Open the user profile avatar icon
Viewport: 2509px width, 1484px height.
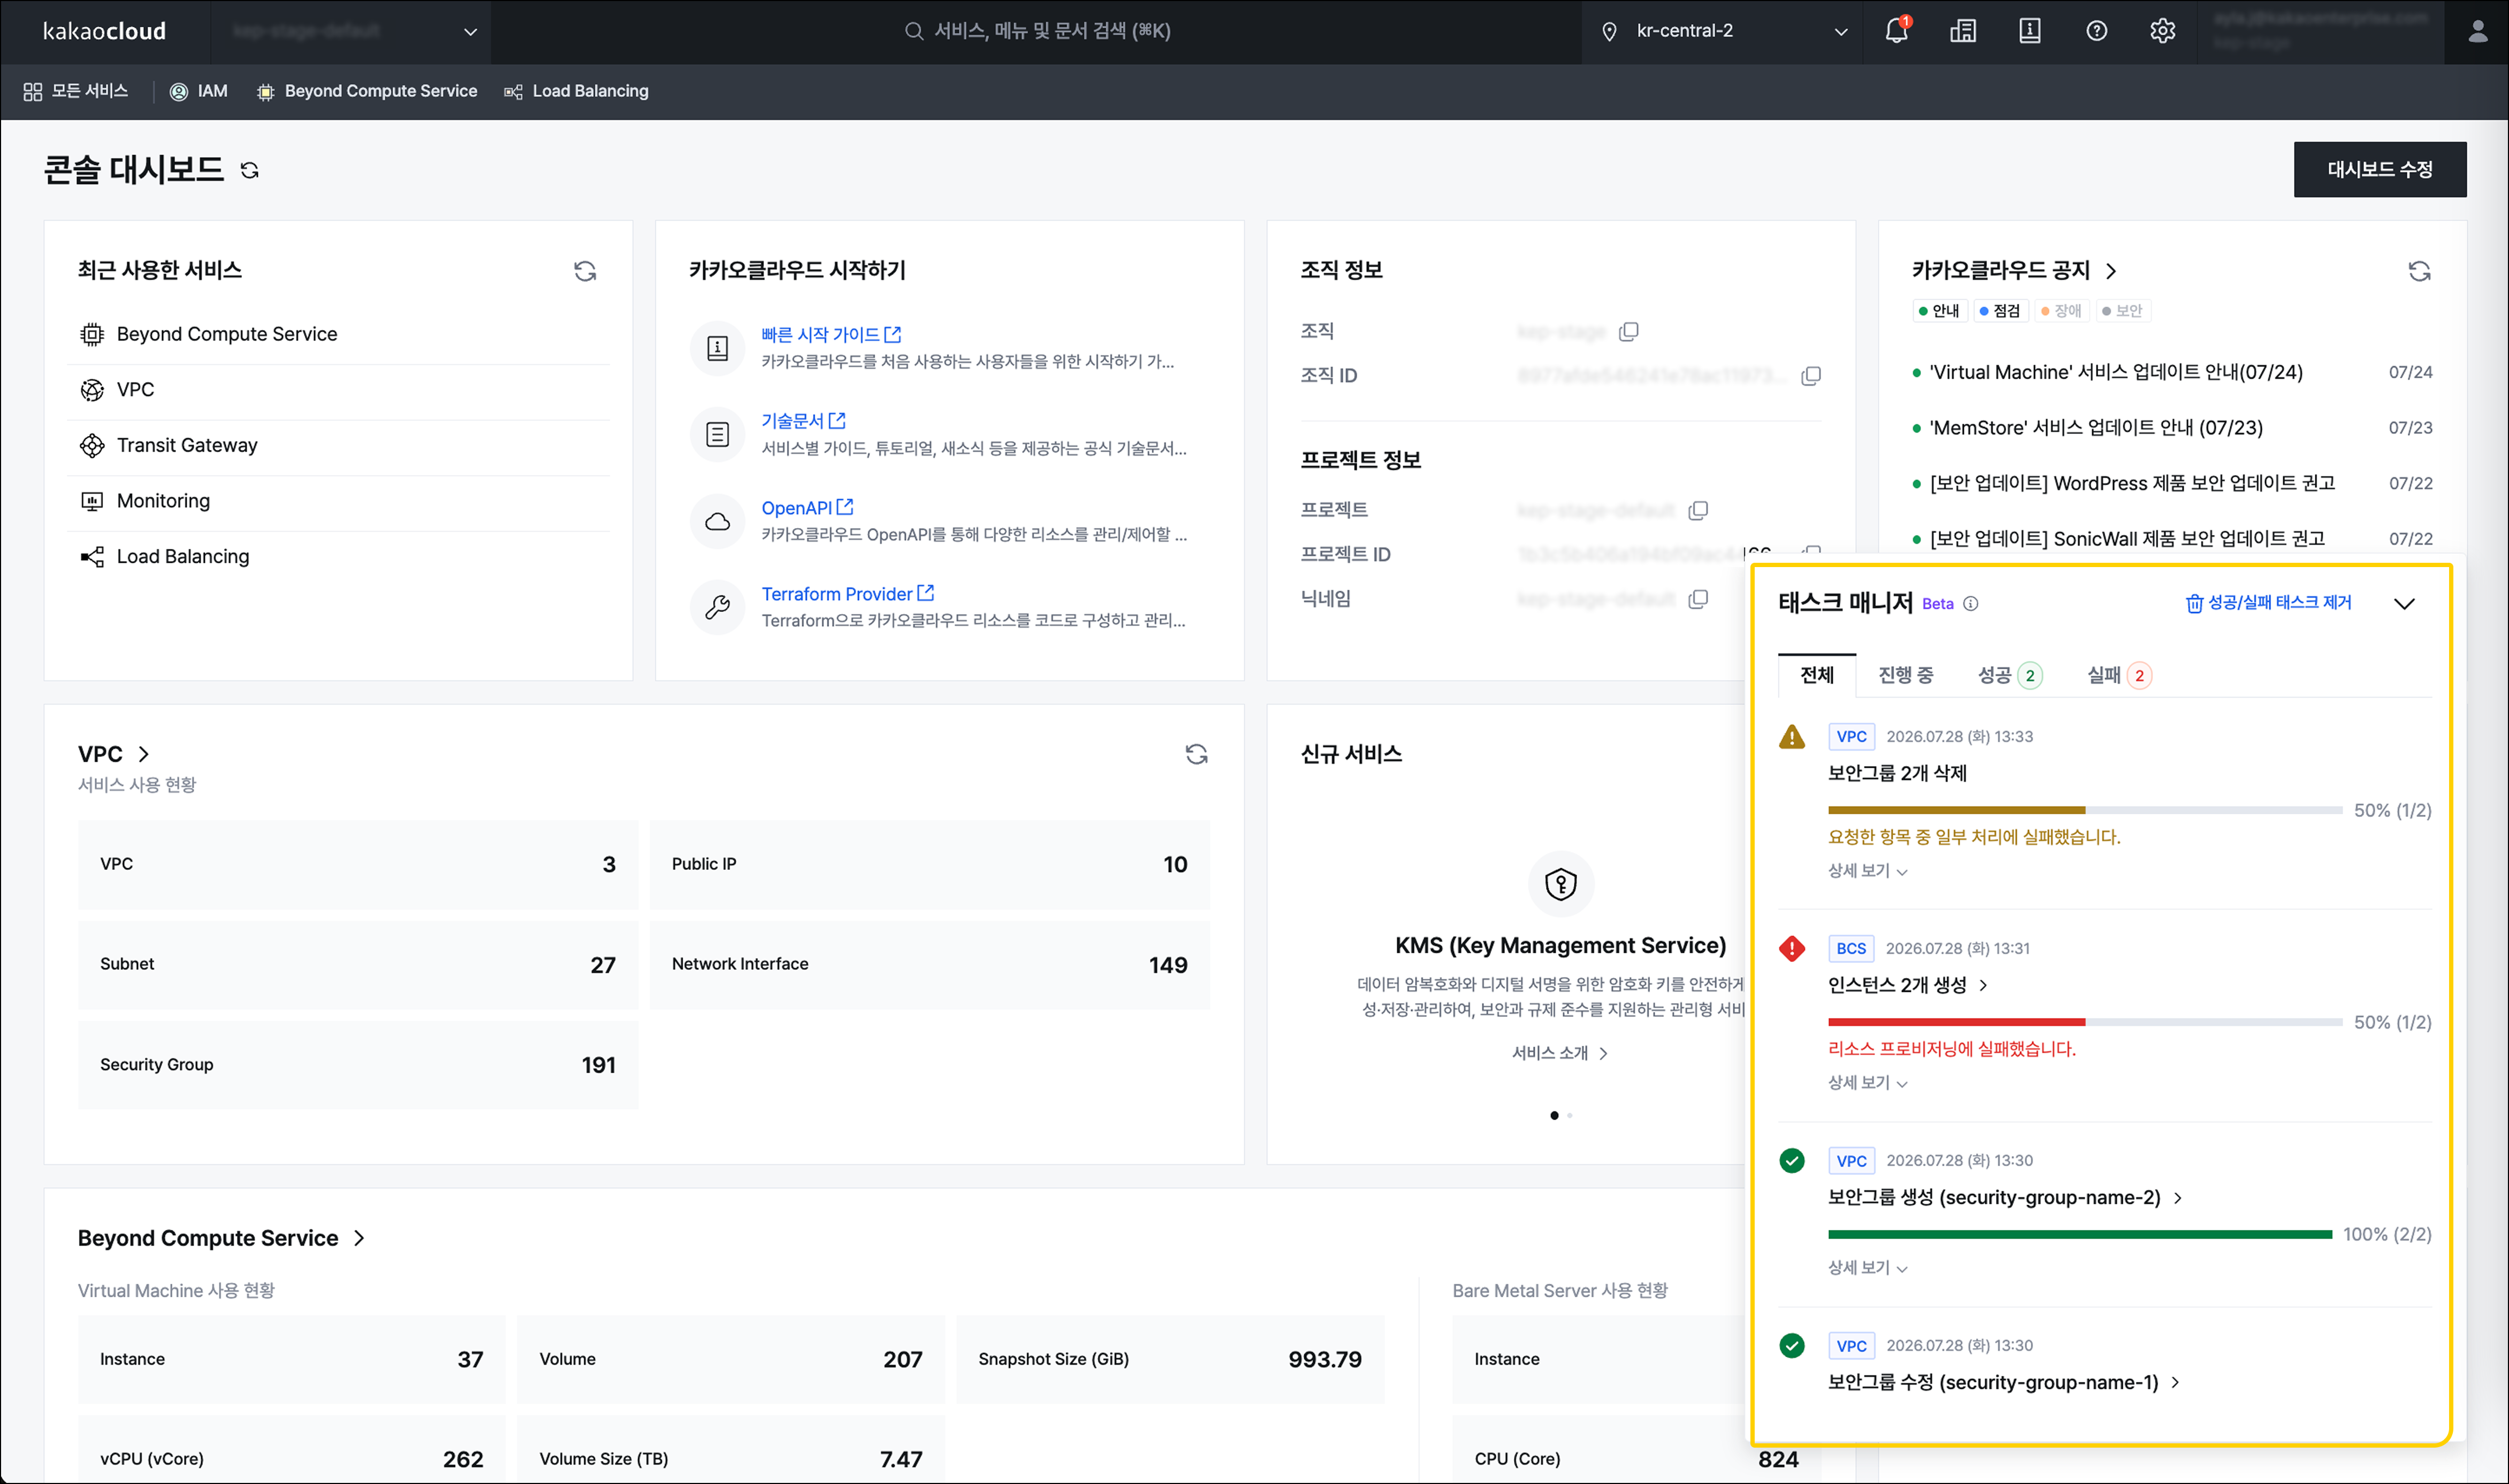click(2477, 32)
